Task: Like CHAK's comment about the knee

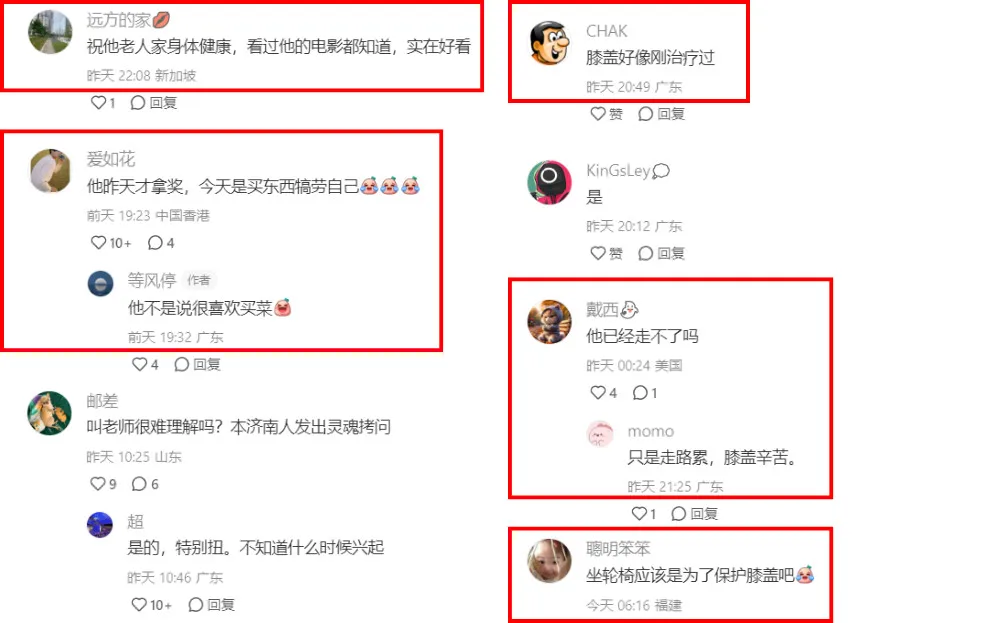Action: [606, 114]
